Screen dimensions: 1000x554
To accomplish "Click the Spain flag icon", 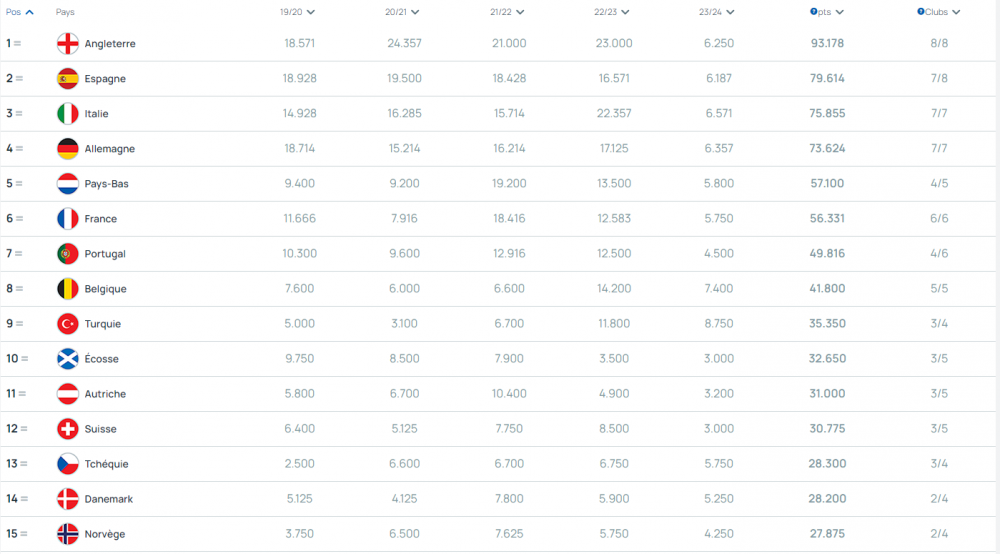I will pos(68,79).
